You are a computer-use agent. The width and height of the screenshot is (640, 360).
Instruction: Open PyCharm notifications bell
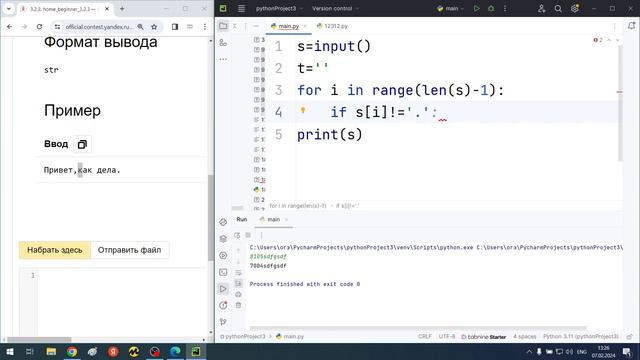(x=631, y=26)
